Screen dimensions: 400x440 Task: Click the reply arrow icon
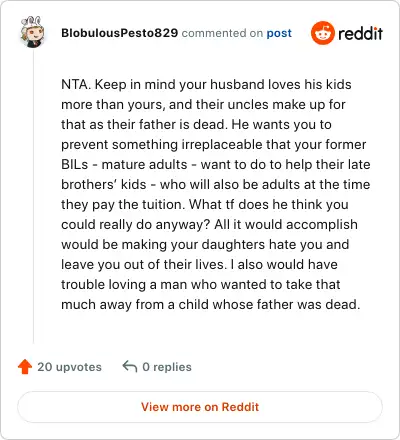[x=130, y=366]
